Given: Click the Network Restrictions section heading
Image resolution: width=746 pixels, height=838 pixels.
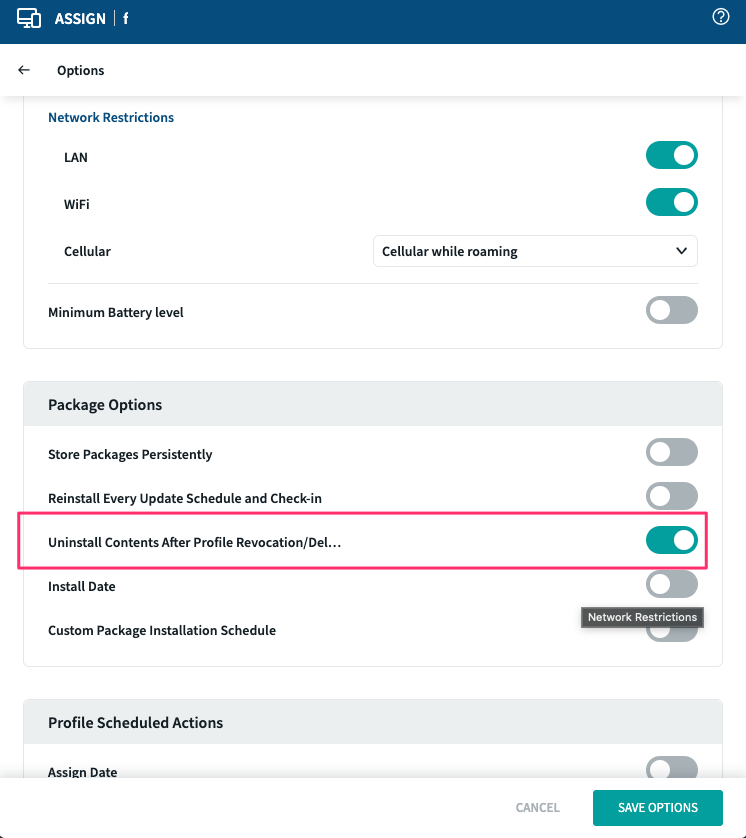Looking at the screenshot, I should click(111, 117).
